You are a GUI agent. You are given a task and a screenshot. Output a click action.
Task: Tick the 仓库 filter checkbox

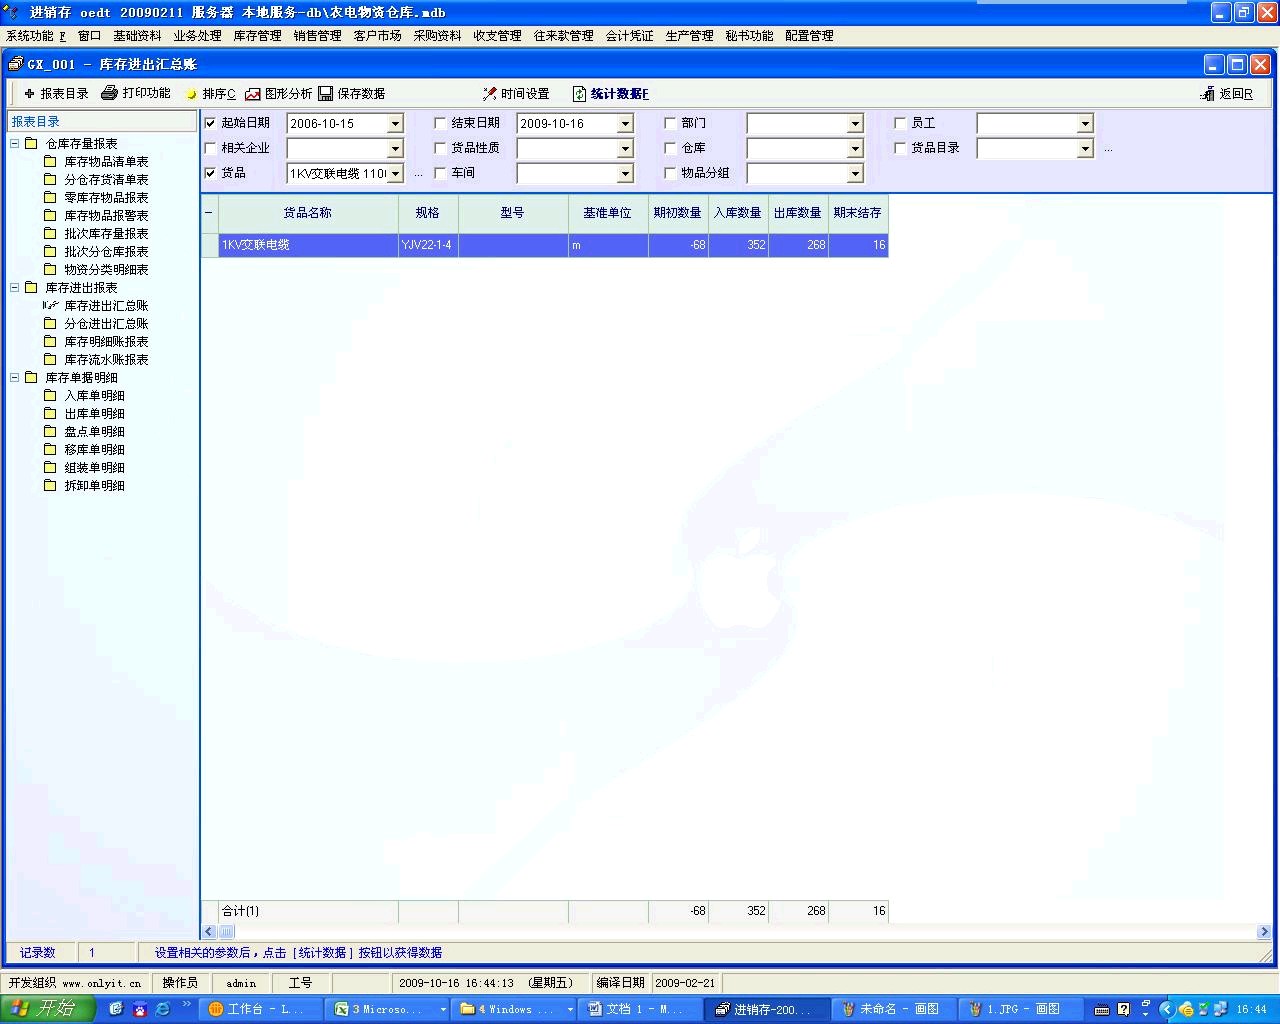(x=670, y=148)
